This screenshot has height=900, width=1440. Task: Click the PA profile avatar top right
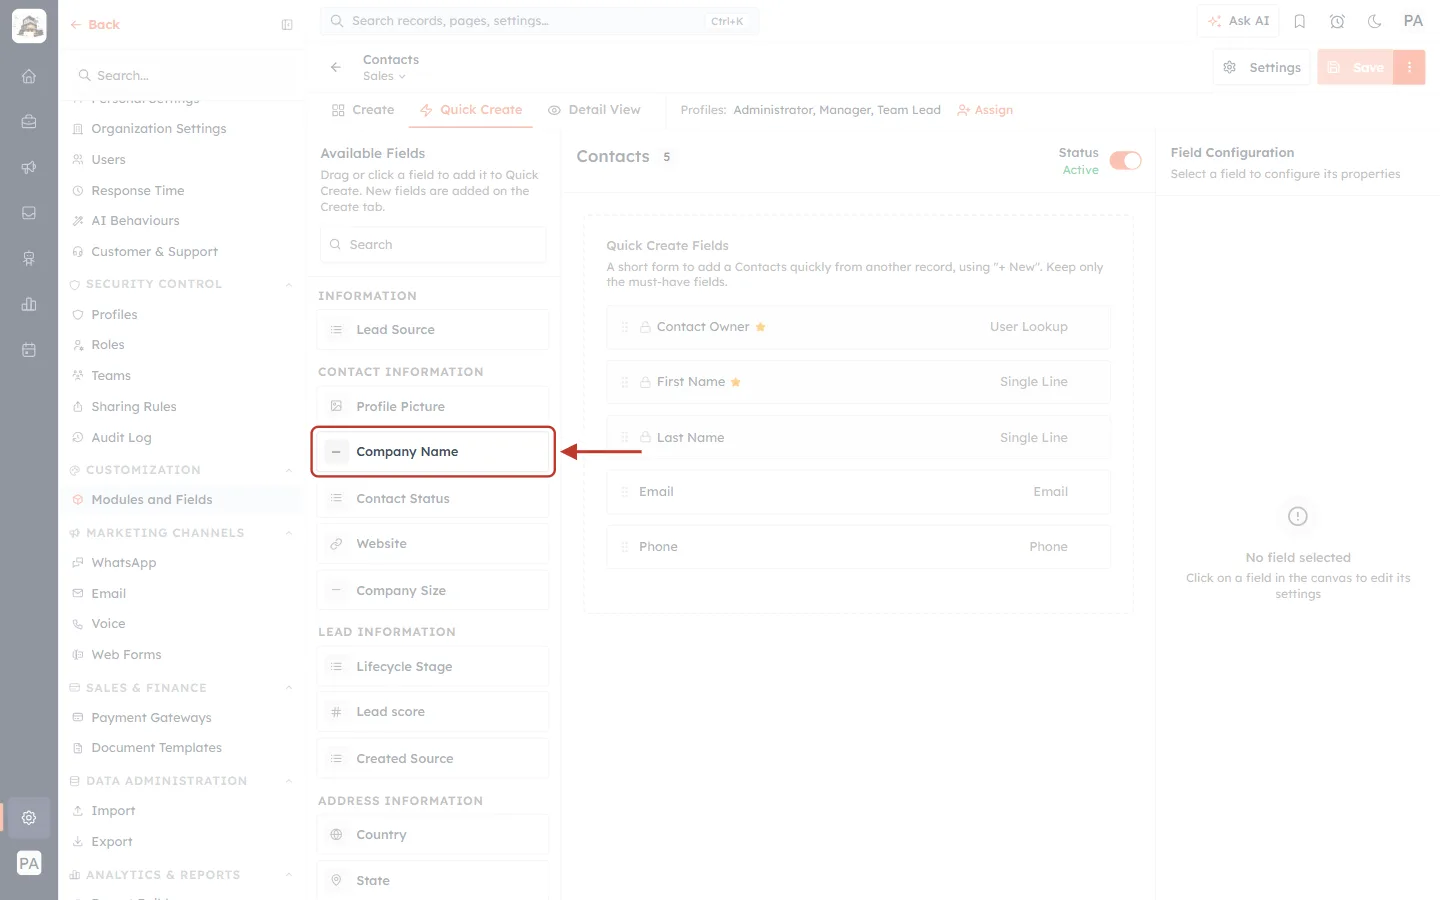1413,21
